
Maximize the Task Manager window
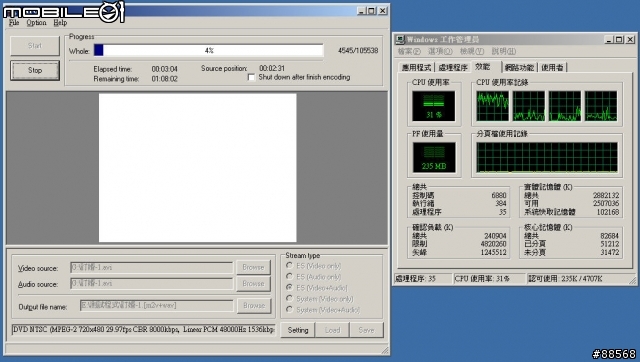(619, 40)
